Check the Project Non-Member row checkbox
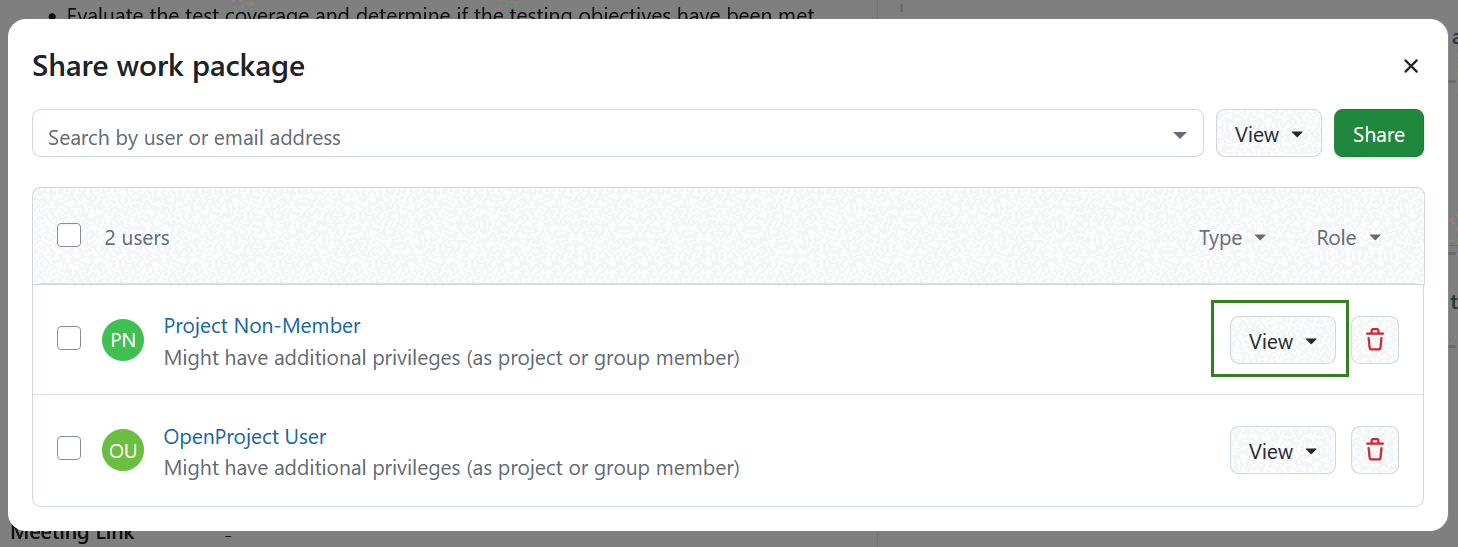Screen dimensions: 1458x547 pyautogui.click(x=69, y=338)
